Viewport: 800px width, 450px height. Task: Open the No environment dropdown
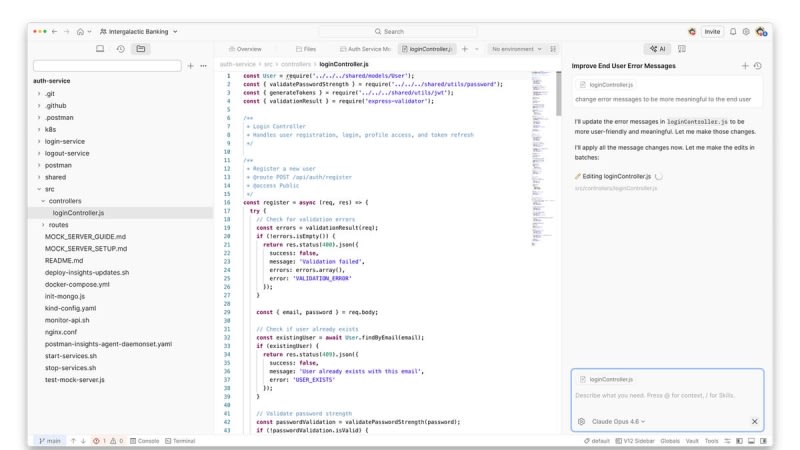click(517, 48)
